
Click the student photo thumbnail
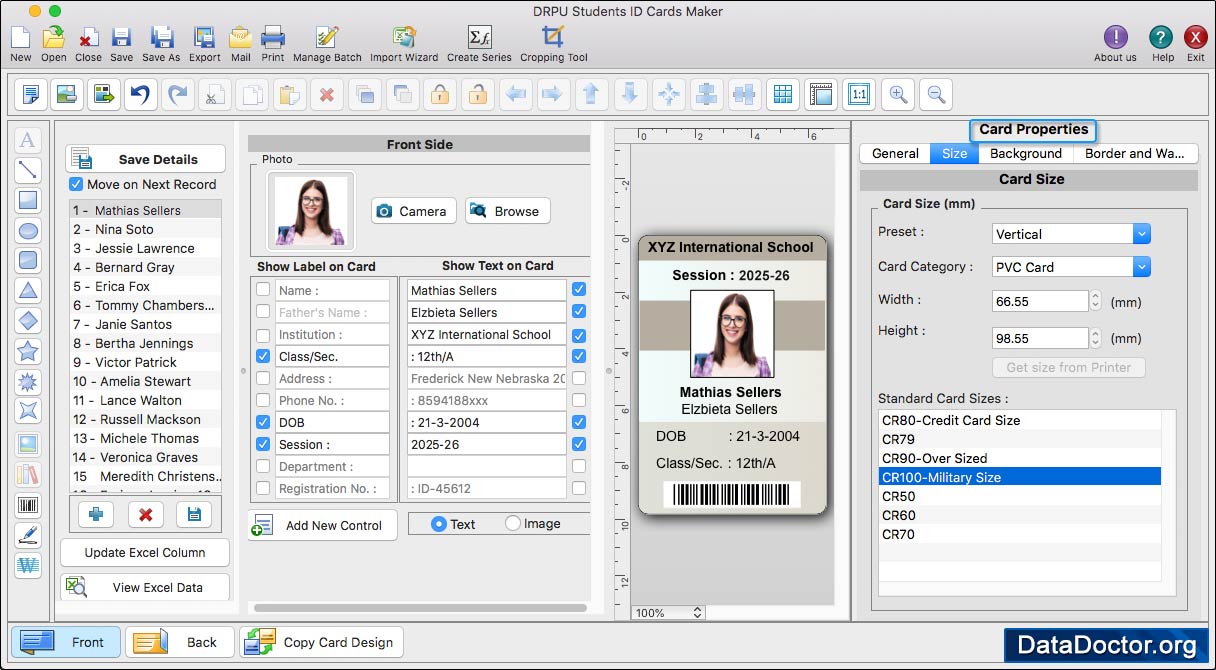coord(310,211)
